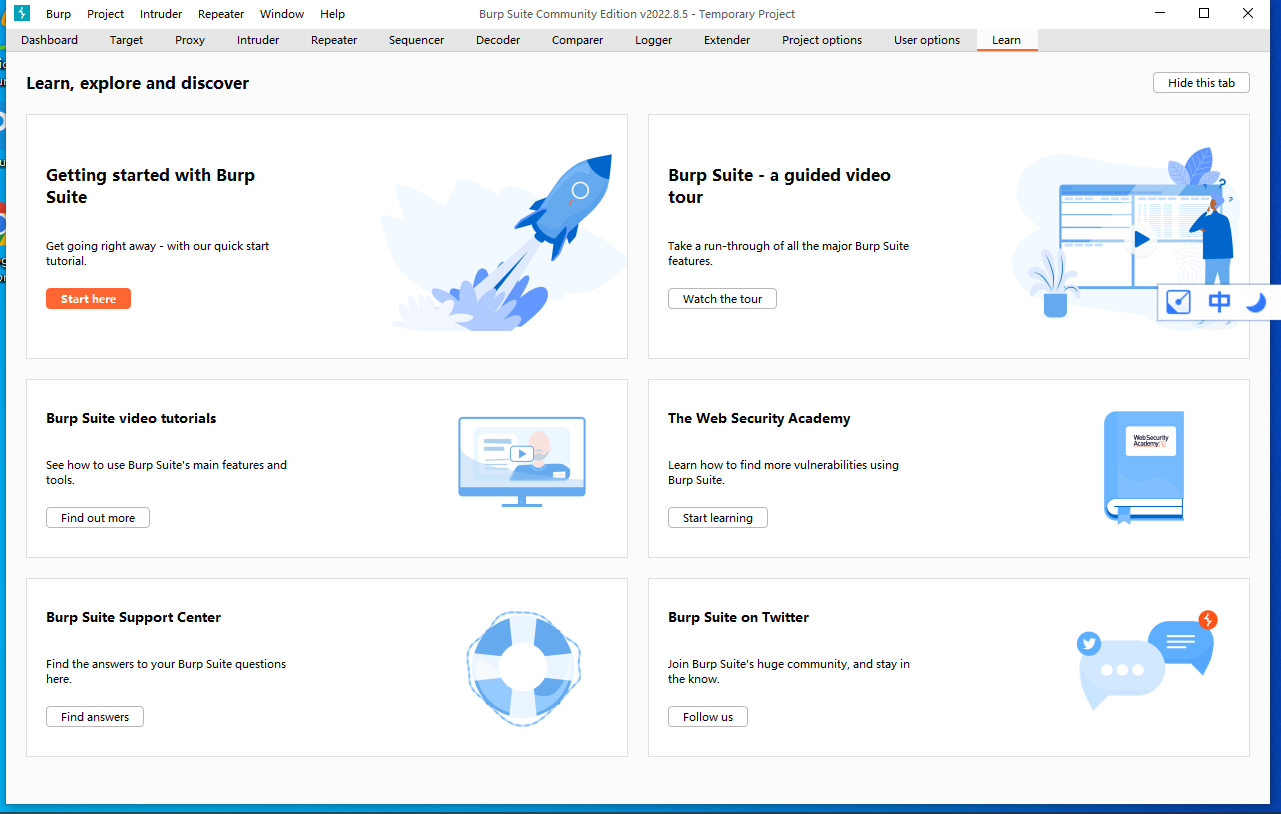Click 'The Web Security Academy' heading
1281x814 pixels.
click(759, 418)
